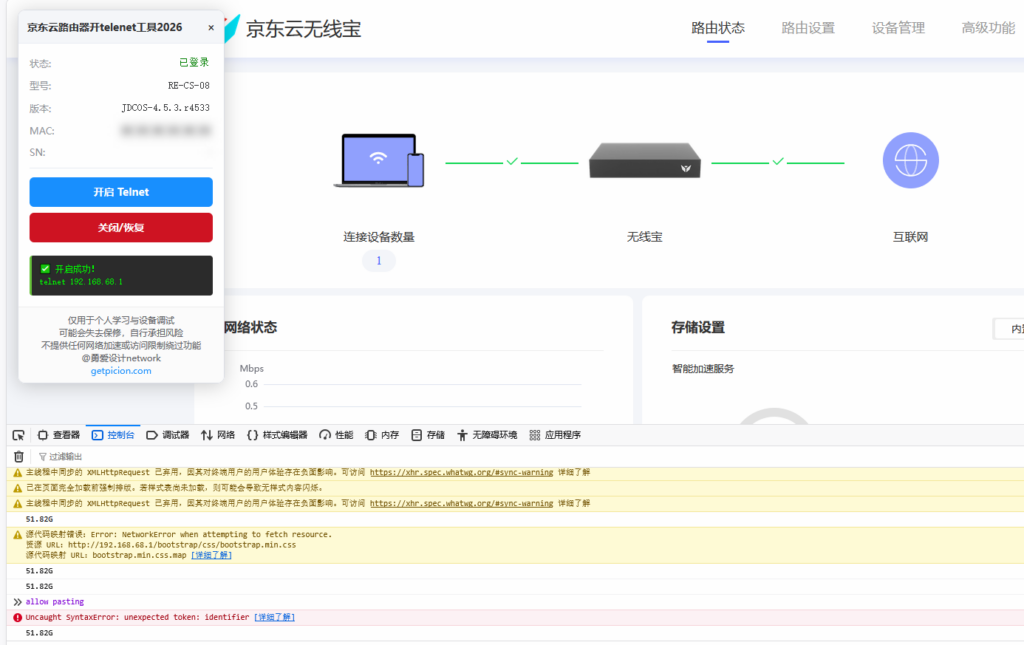Close the telnet tool popup
The width and height of the screenshot is (1024, 645).
(211, 27)
